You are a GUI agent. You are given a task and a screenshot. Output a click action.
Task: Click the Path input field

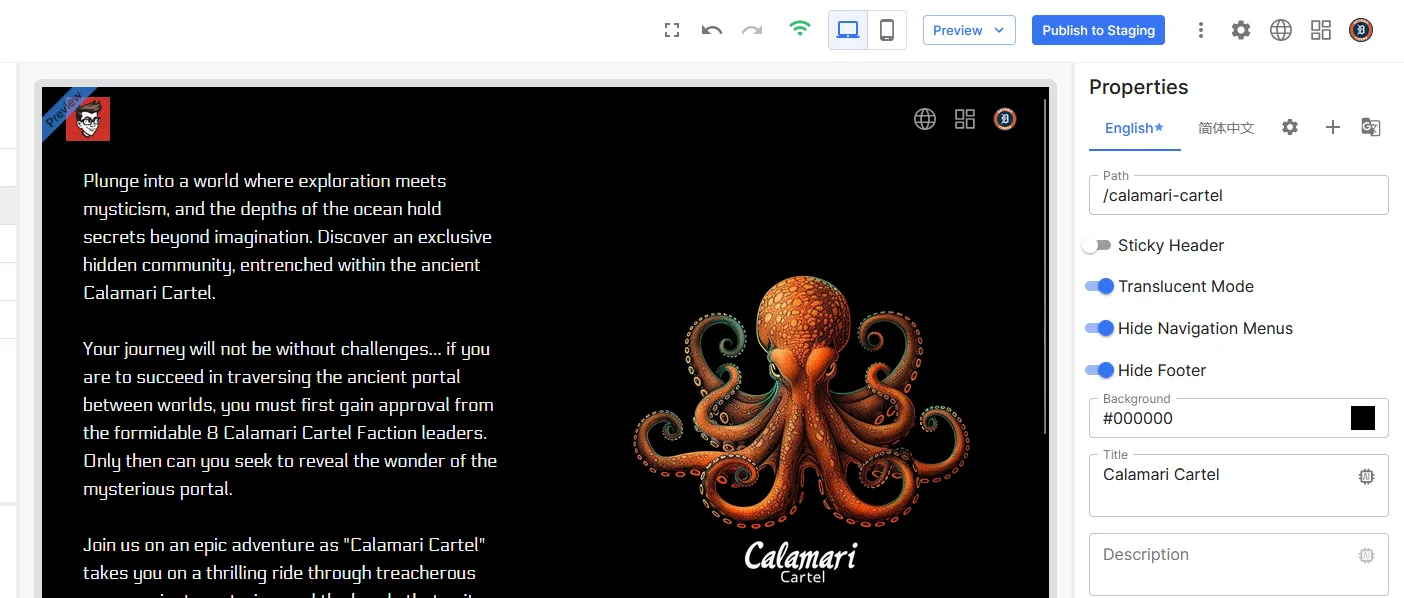point(1238,195)
